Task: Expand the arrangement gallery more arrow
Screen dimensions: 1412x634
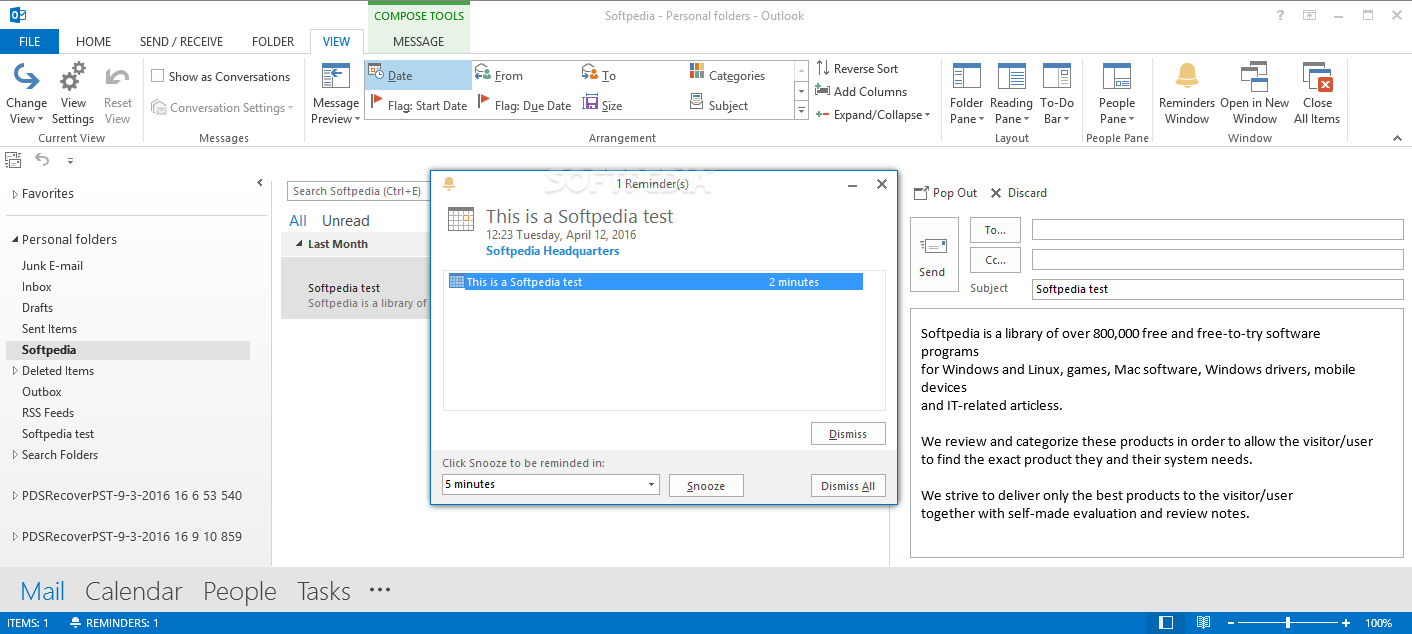Action: [801, 110]
